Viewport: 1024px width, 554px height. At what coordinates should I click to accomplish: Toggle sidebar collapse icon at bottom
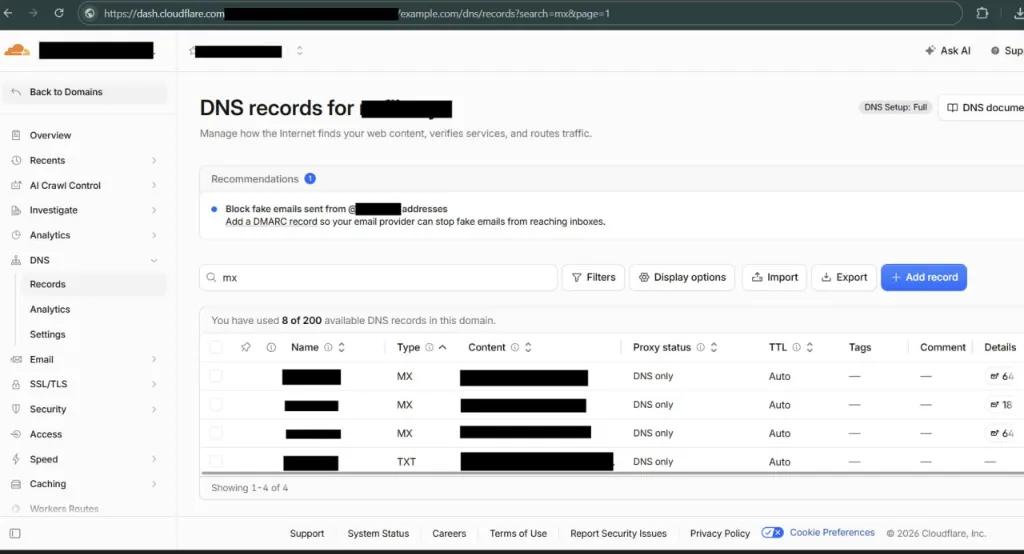15,534
